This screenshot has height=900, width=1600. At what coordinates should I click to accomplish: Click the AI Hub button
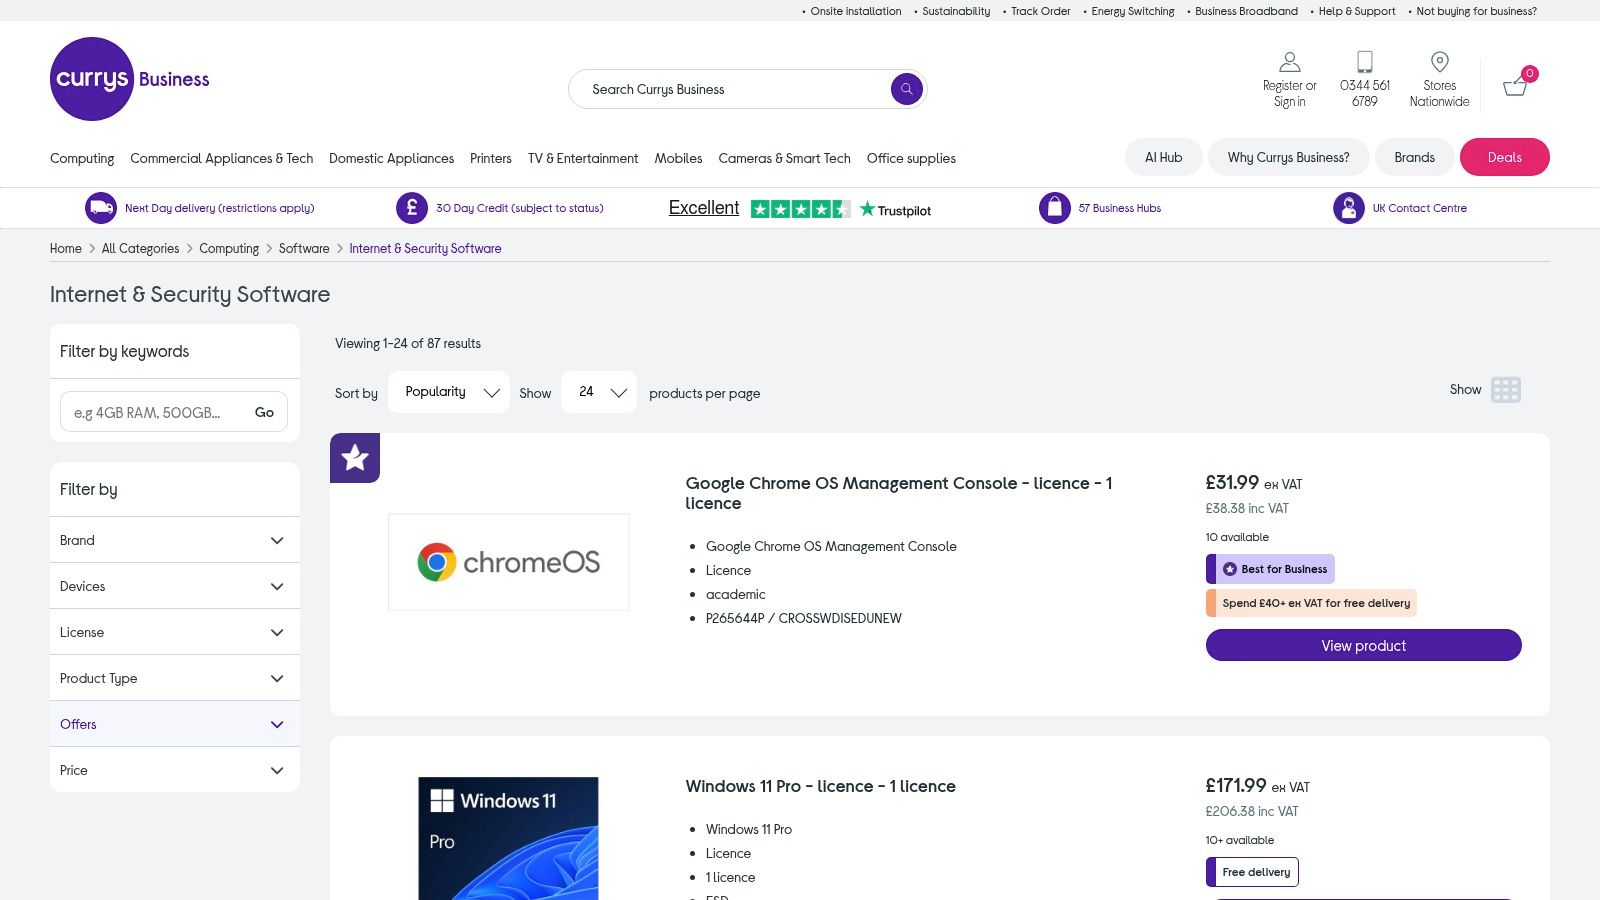click(1164, 157)
